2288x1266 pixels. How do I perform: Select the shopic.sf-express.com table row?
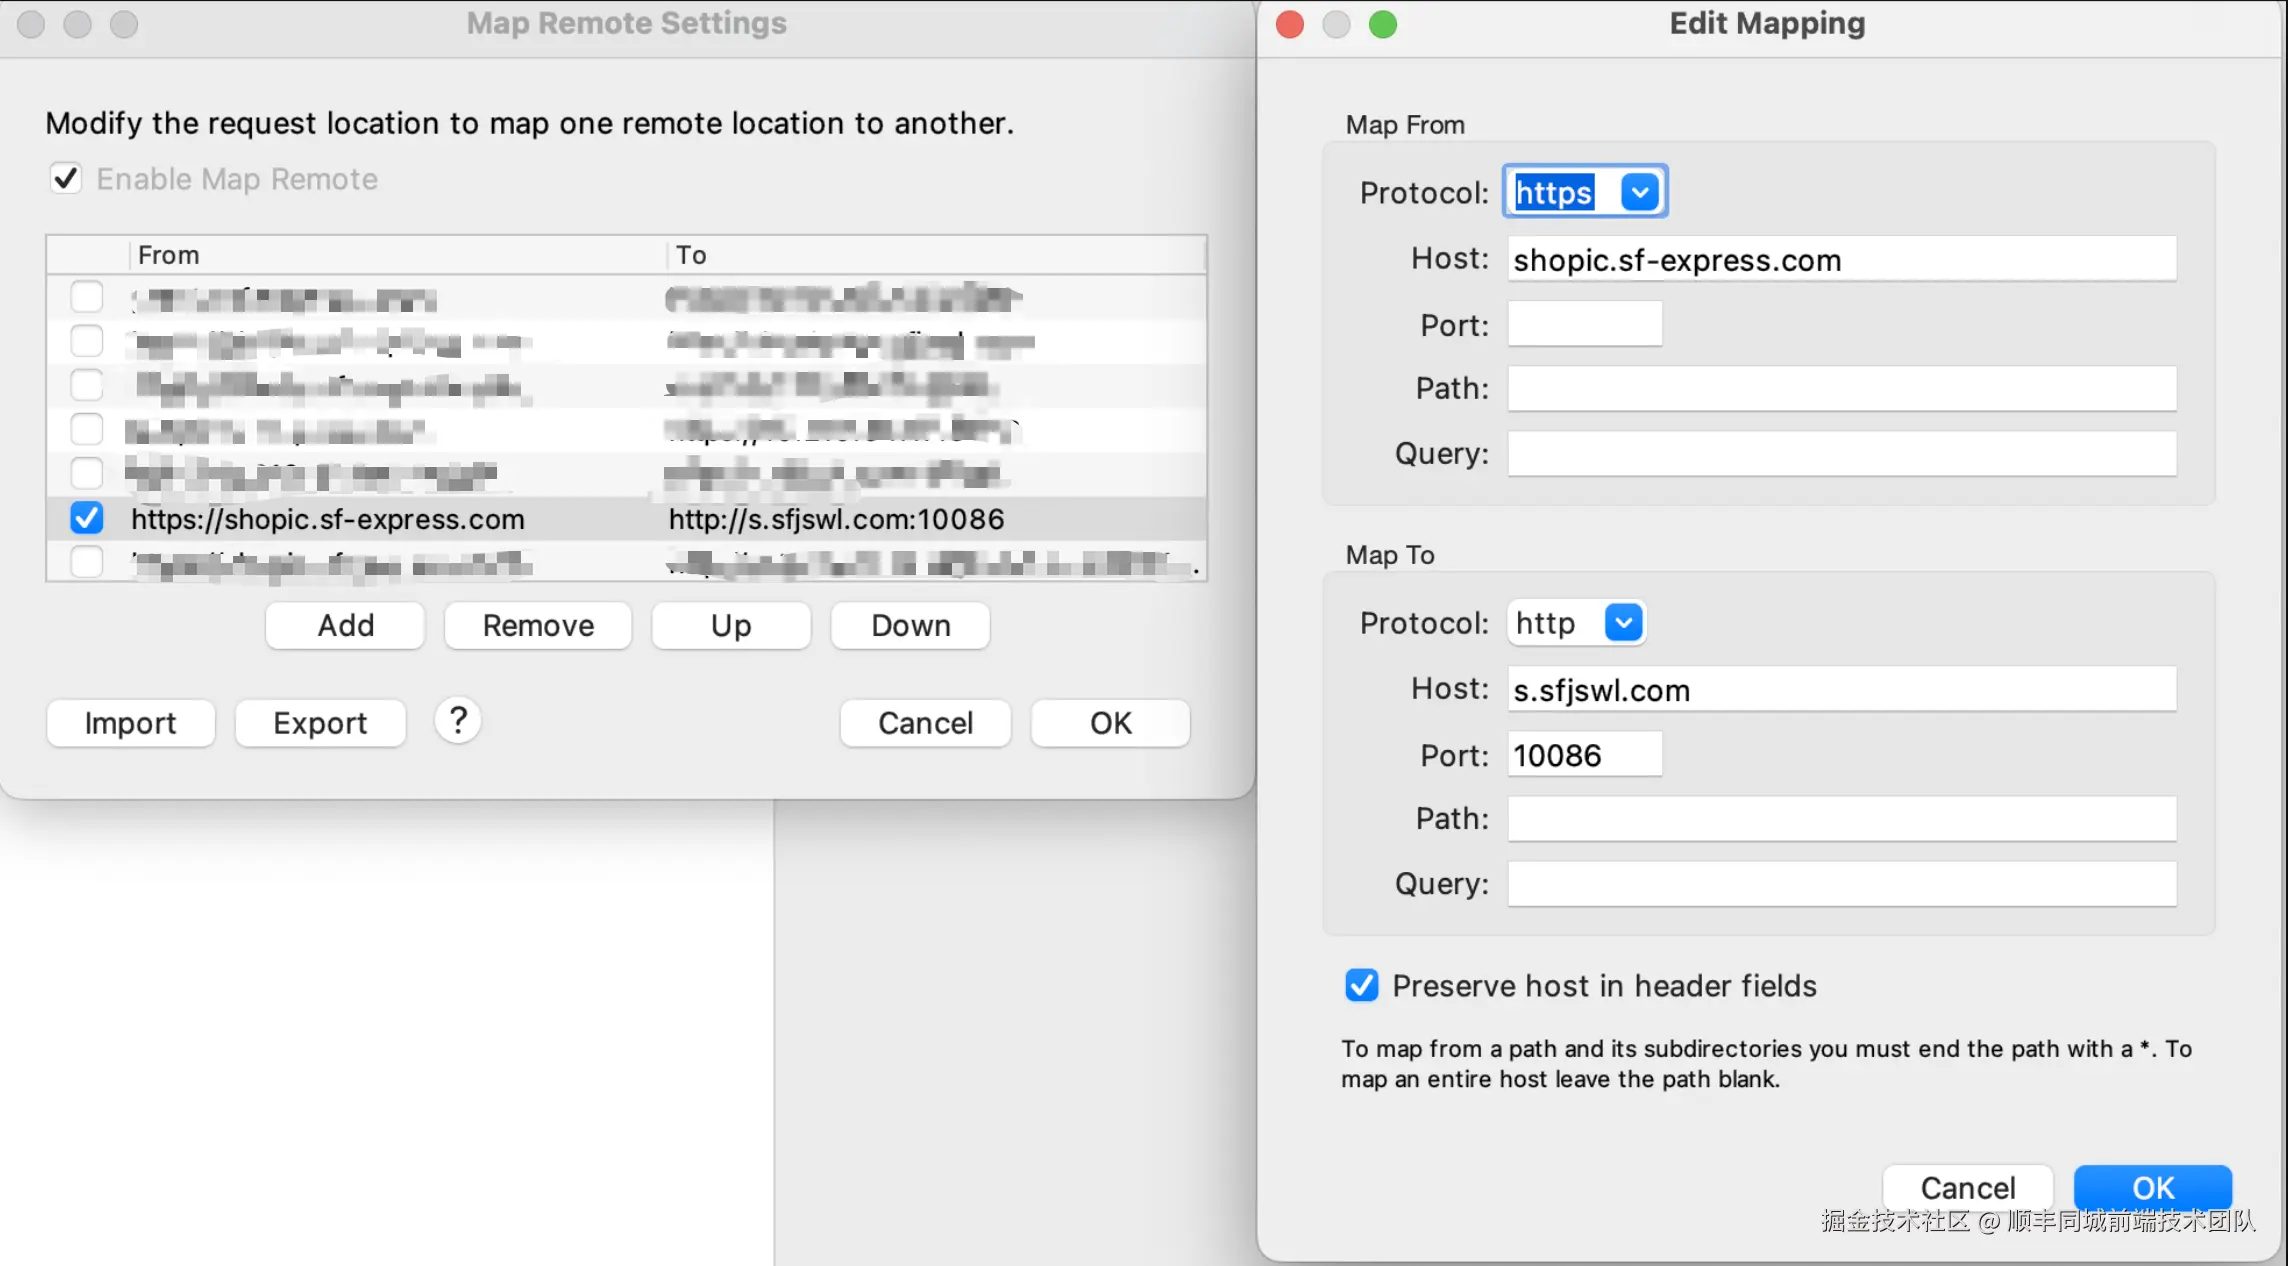point(400,519)
